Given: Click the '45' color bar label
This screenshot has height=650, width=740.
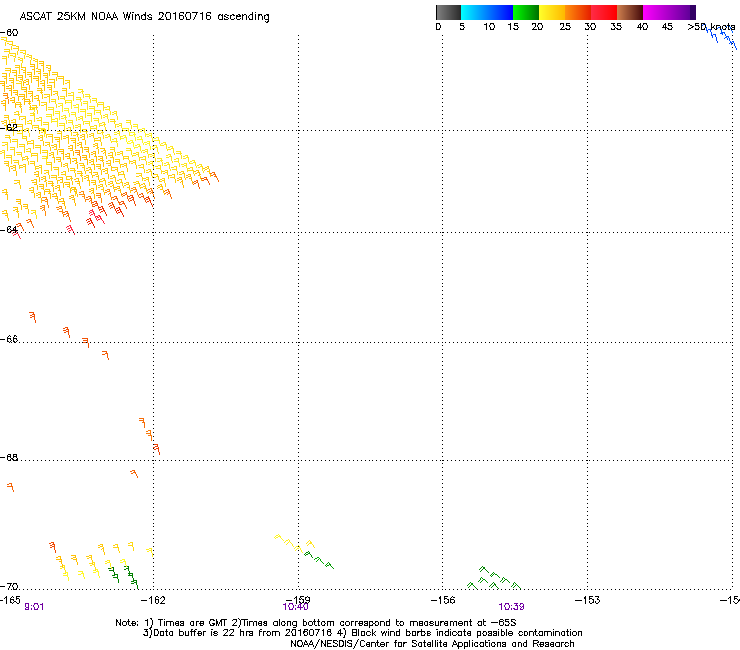Looking at the screenshot, I should [667, 27].
